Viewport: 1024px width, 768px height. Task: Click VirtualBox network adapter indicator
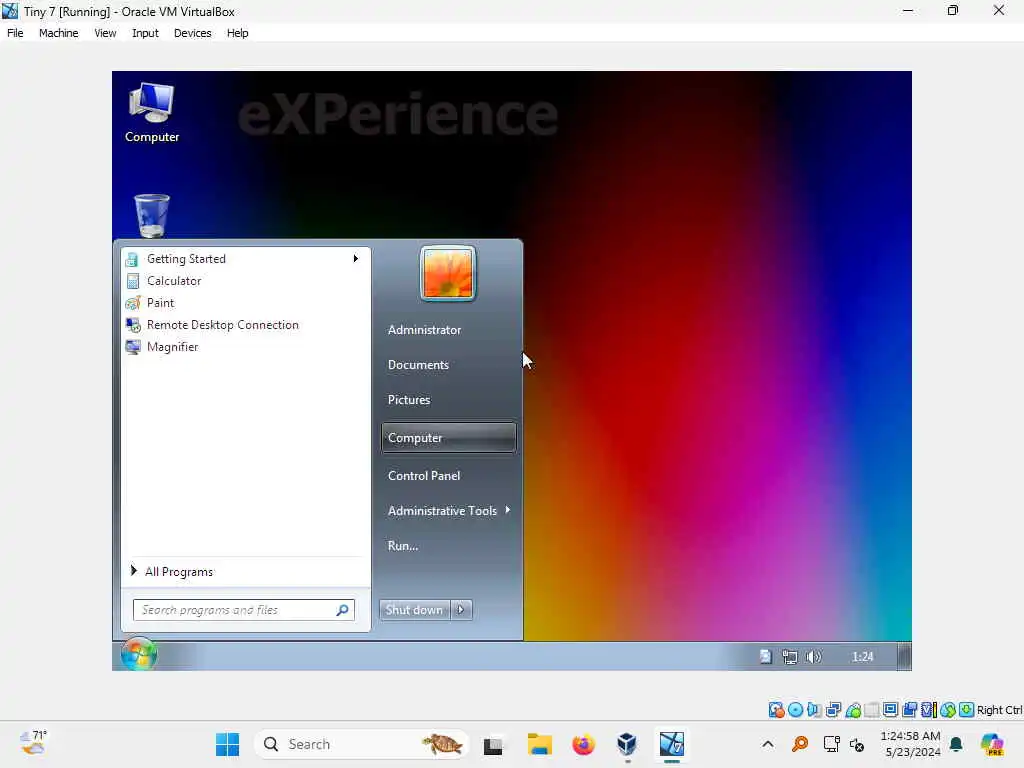[833, 710]
